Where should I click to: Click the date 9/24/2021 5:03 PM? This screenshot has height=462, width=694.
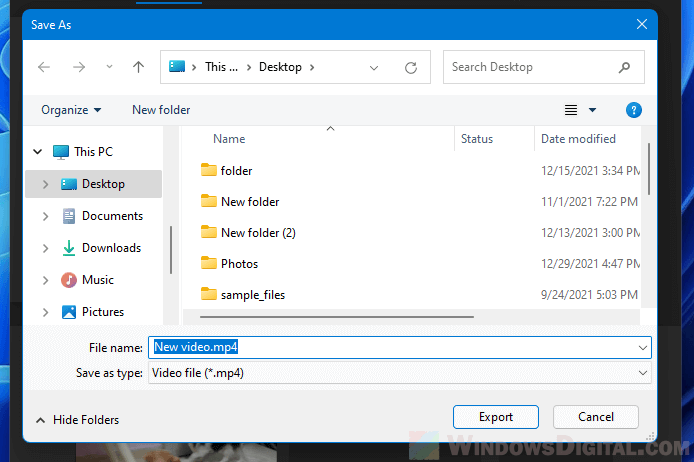point(589,294)
